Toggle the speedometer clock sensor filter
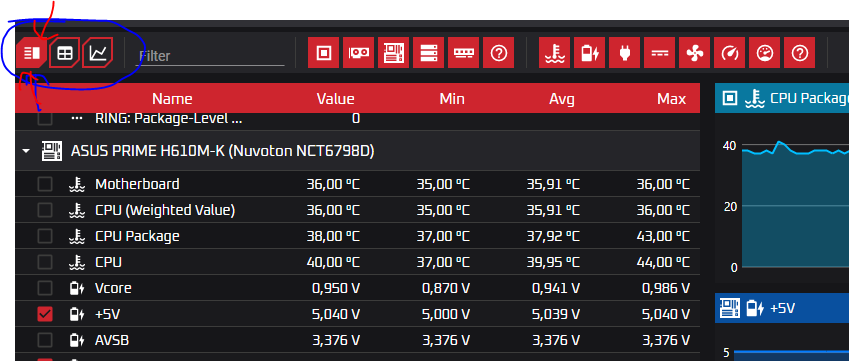This screenshot has height=361, width=849. coord(729,52)
